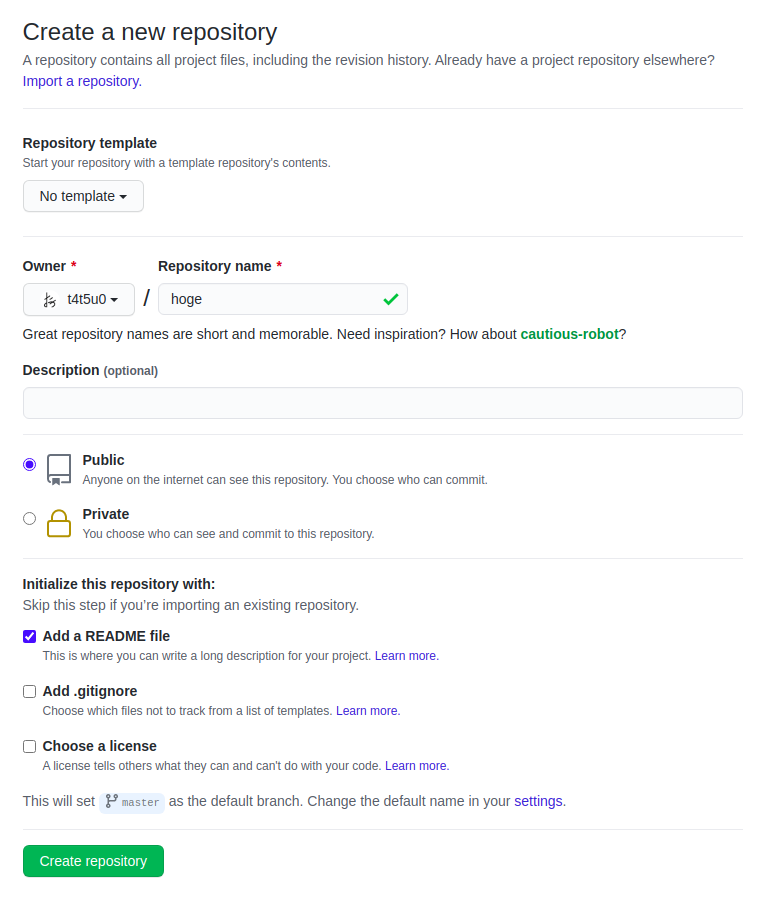Uncheck Add a README file
The height and width of the screenshot is (914, 776).
pos(30,636)
